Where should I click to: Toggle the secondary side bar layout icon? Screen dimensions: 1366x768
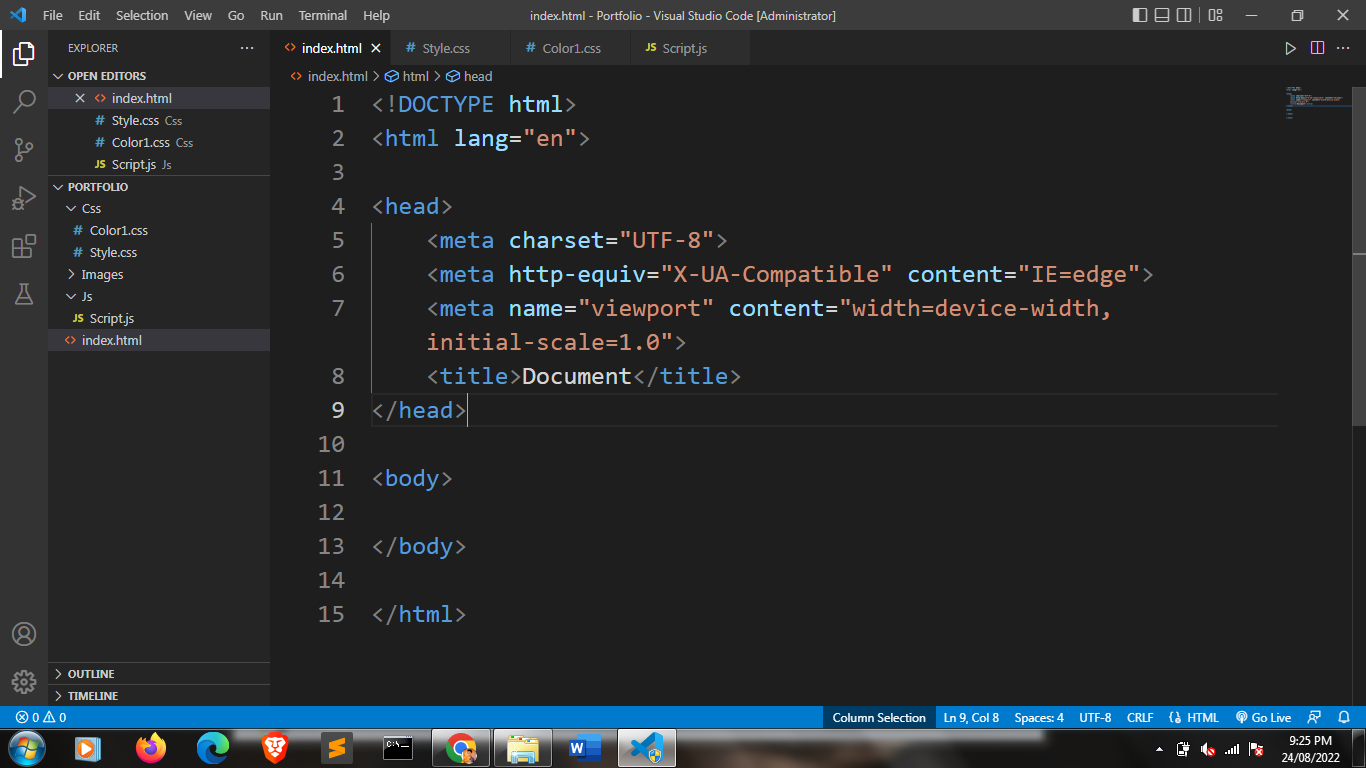(x=1184, y=15)
